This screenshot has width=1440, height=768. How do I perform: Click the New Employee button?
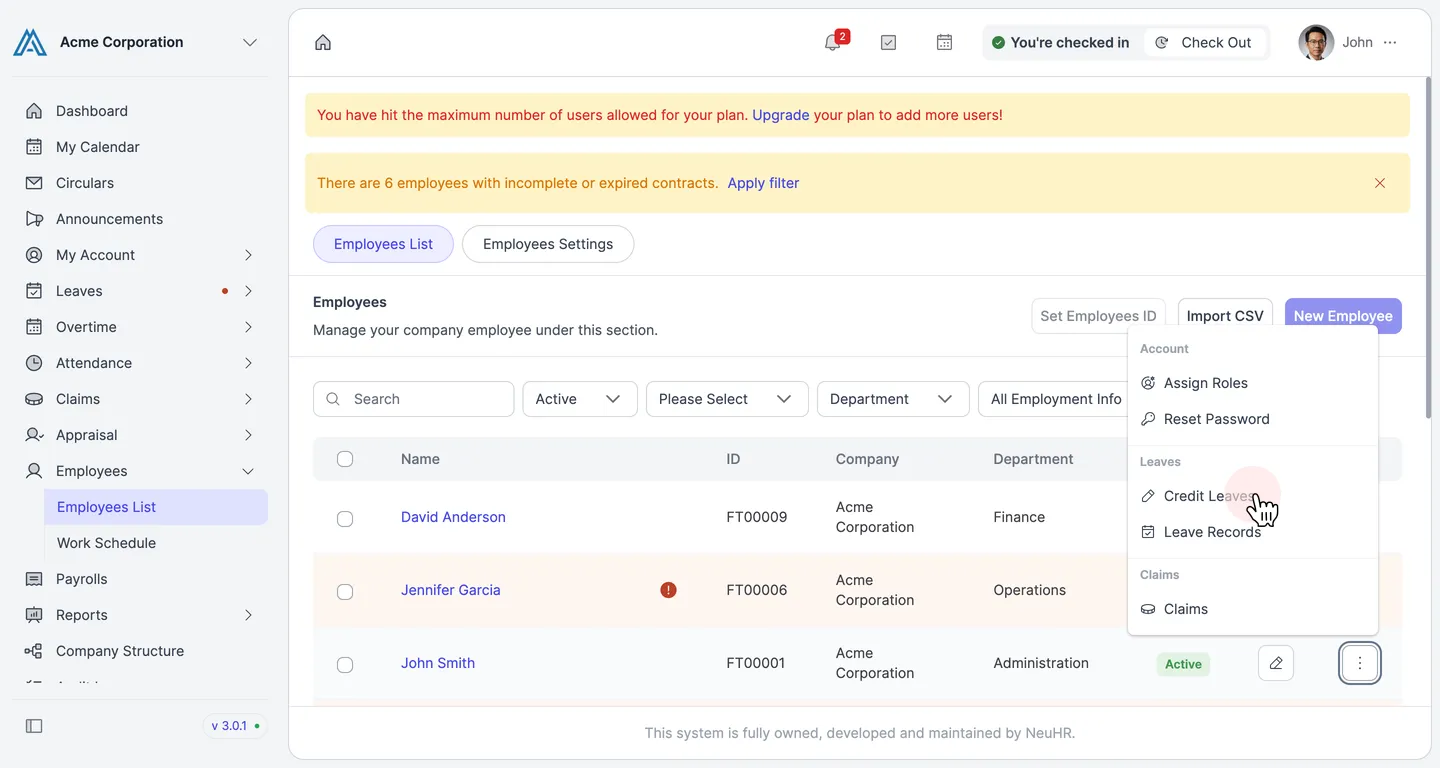(x=1343, y=316)
